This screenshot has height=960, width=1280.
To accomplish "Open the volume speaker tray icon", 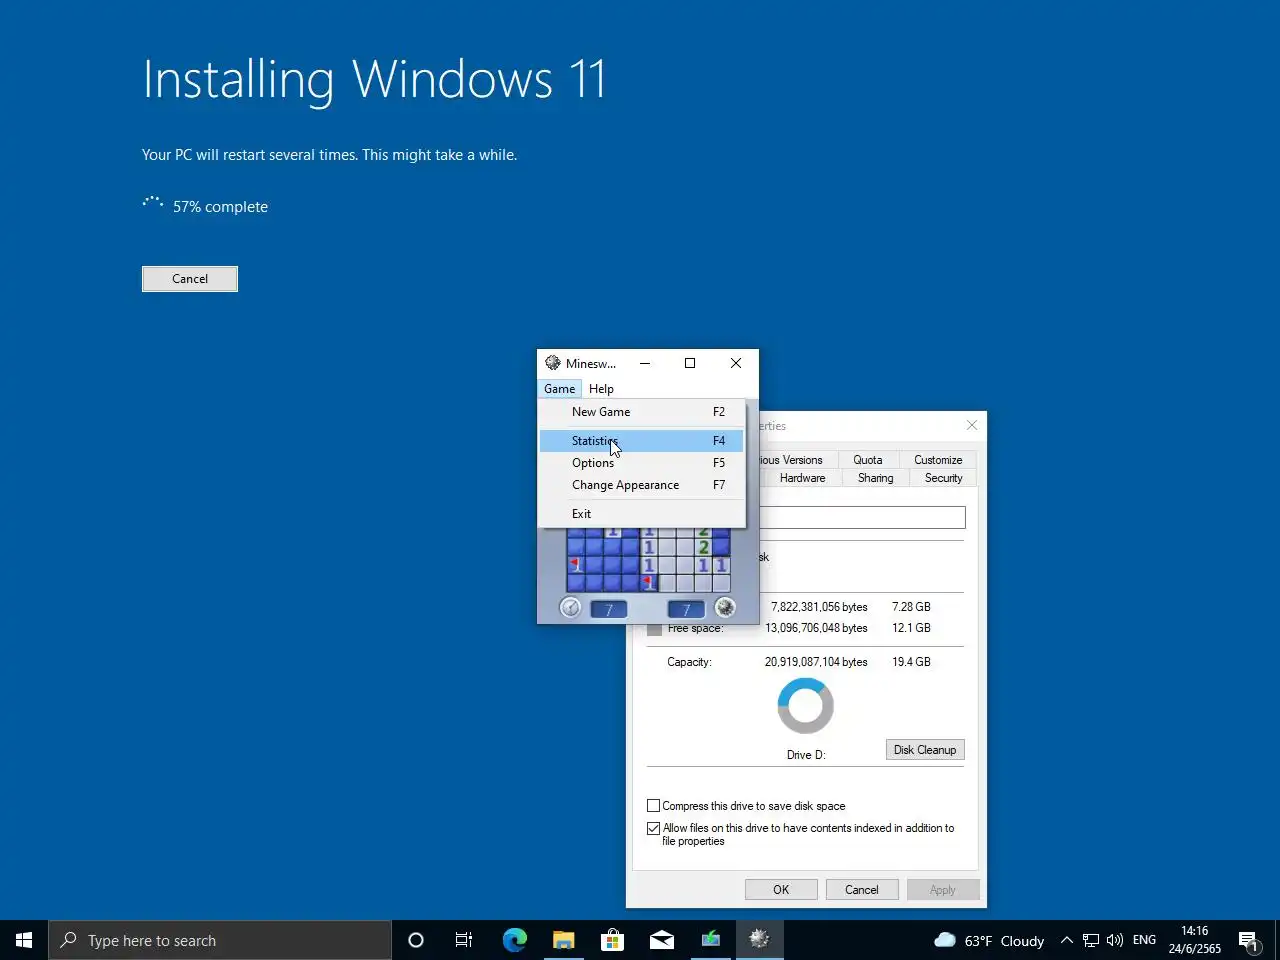I will pyautogui.click(x=1115, y=940).
